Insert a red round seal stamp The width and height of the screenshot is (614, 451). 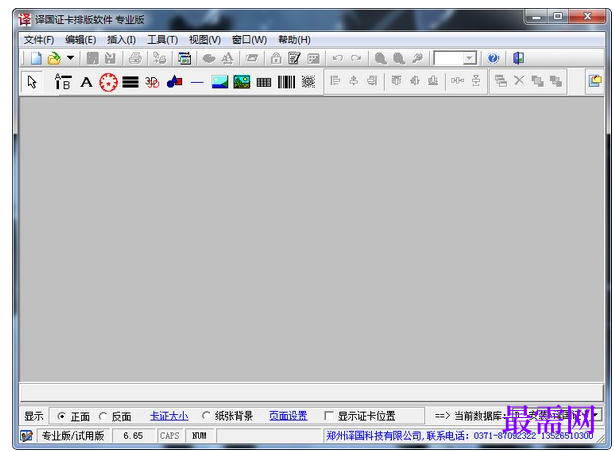(x=108, y=82)
